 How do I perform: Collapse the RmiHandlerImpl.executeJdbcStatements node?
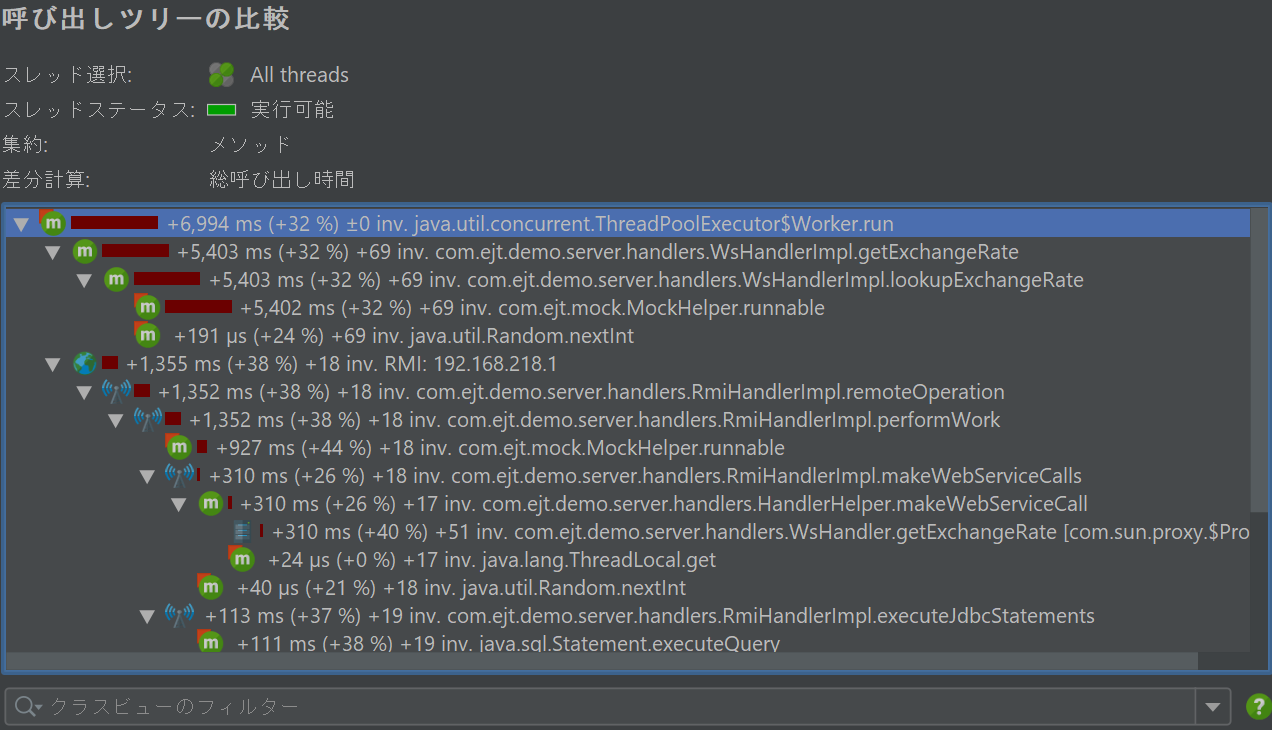point(147,616)
